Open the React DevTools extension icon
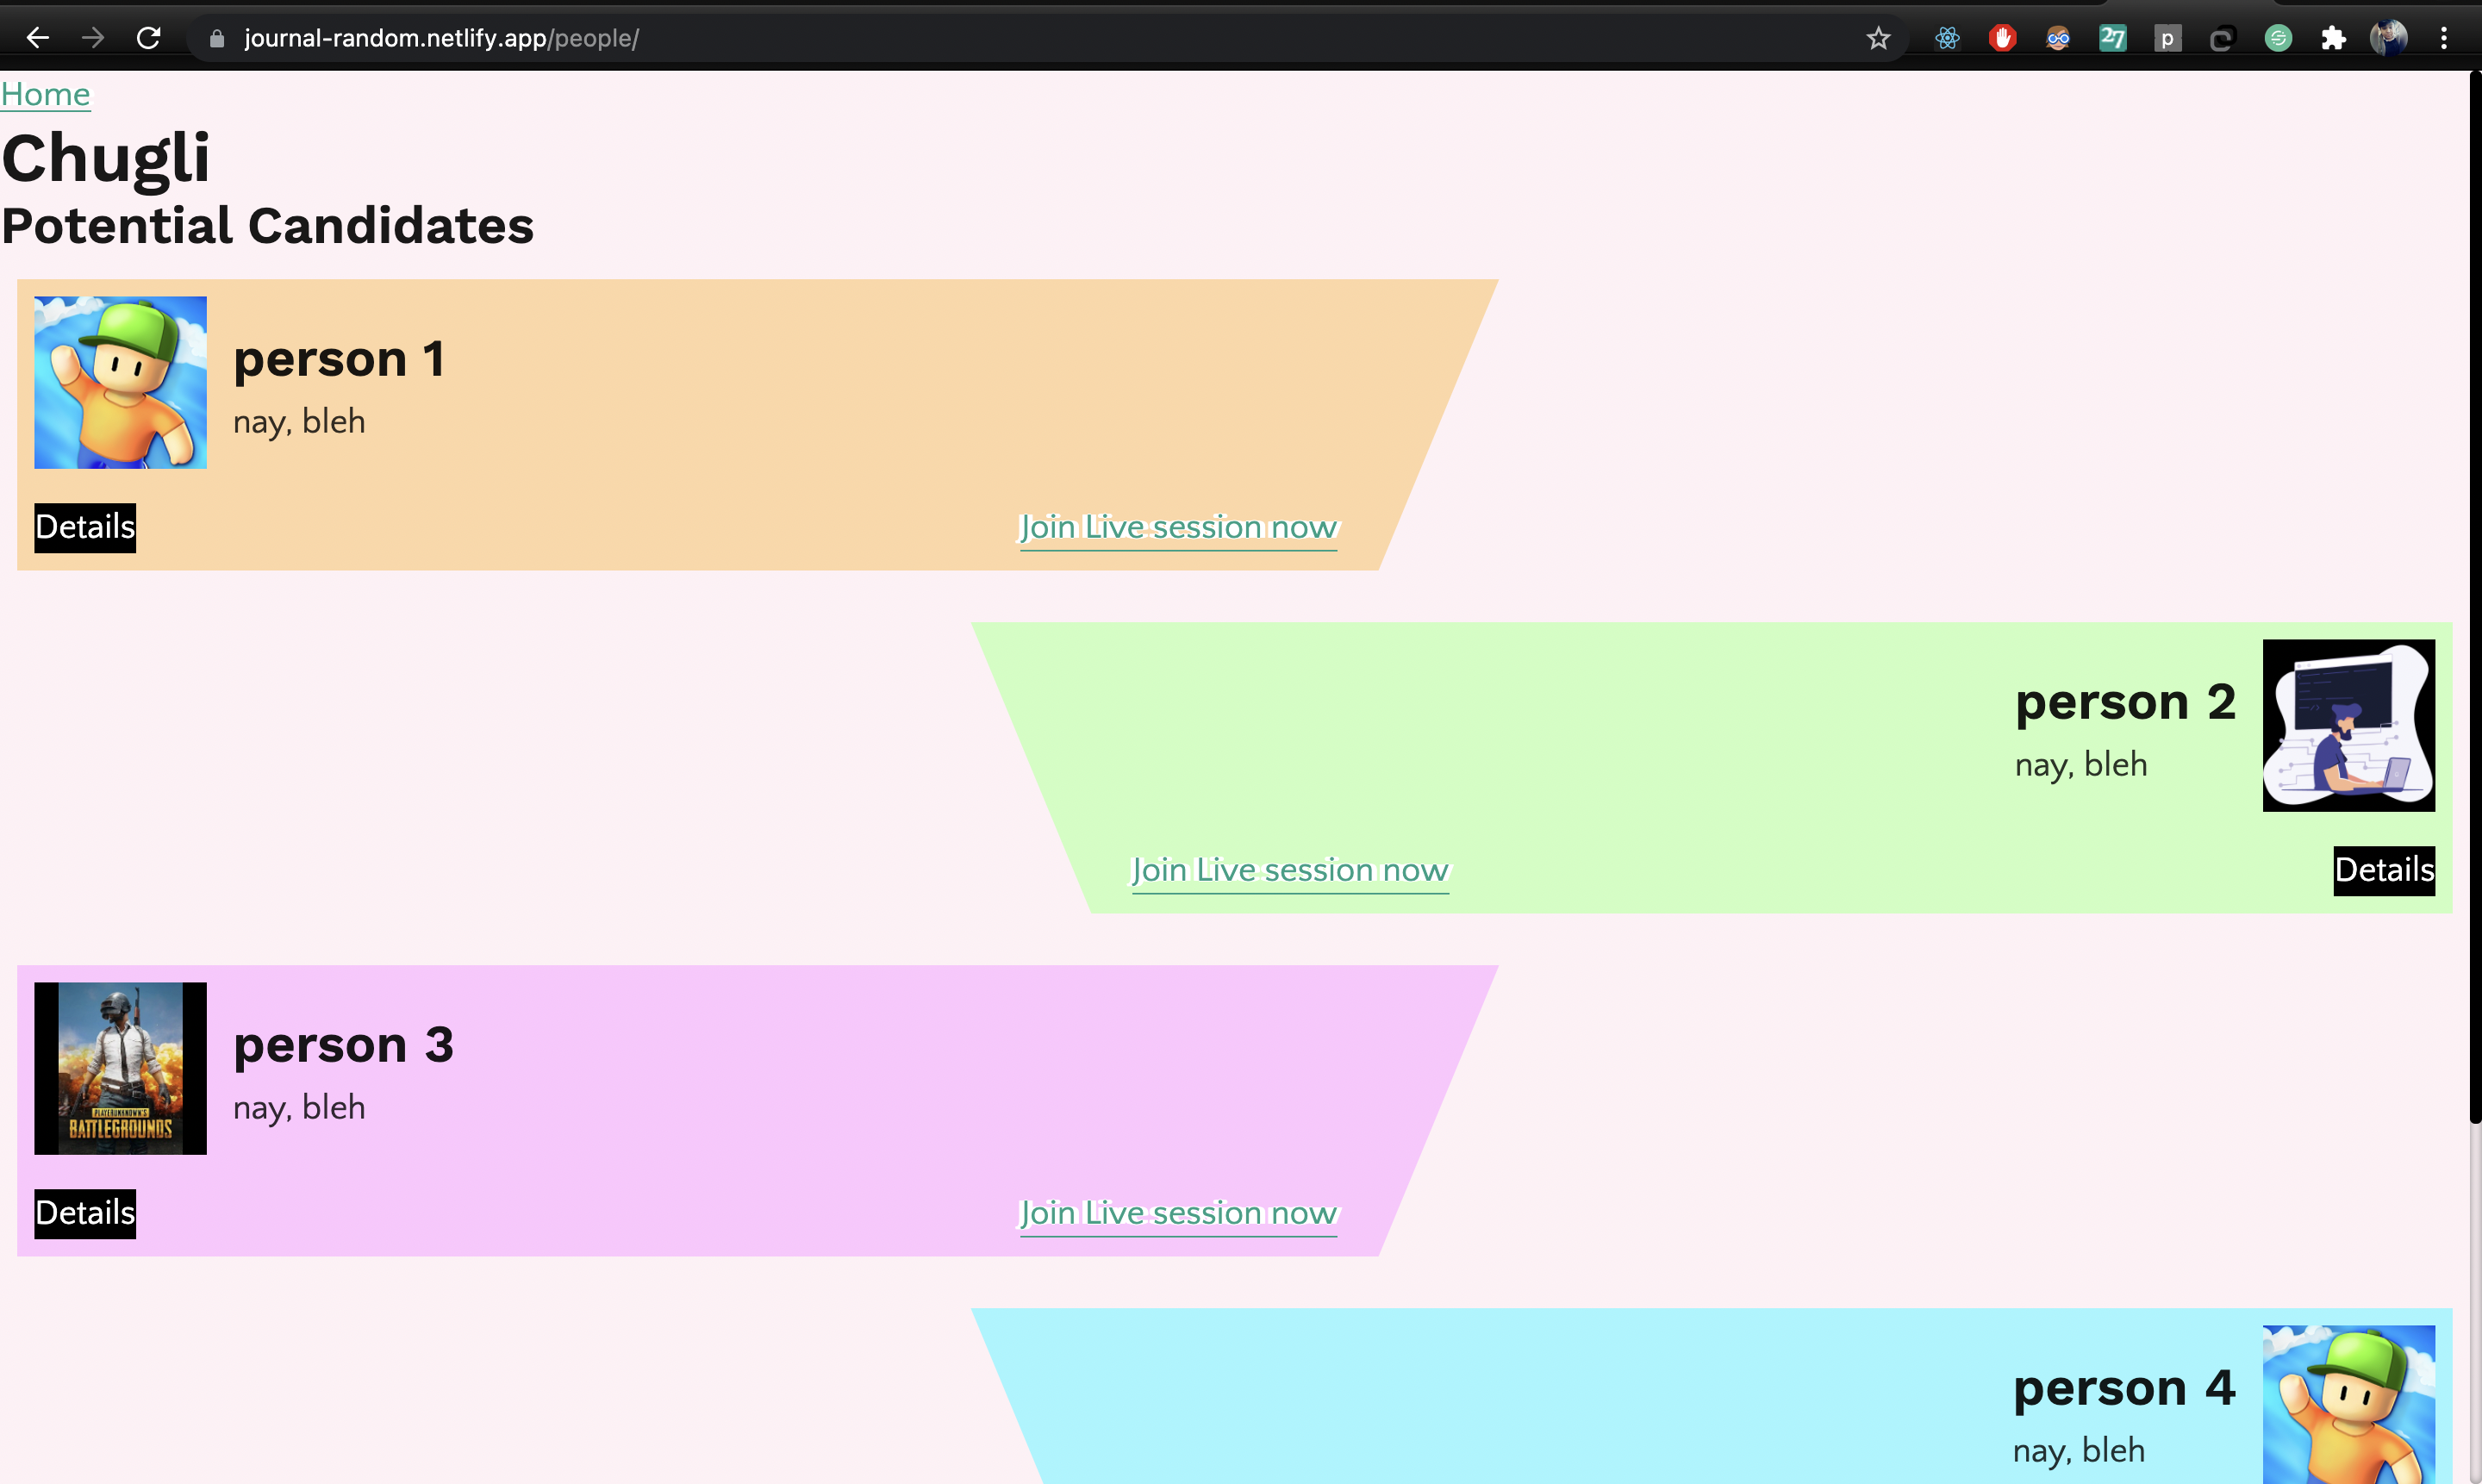Image resolution: width=2482 pixels, height=1484 pixels. (x=1947, y=38)
